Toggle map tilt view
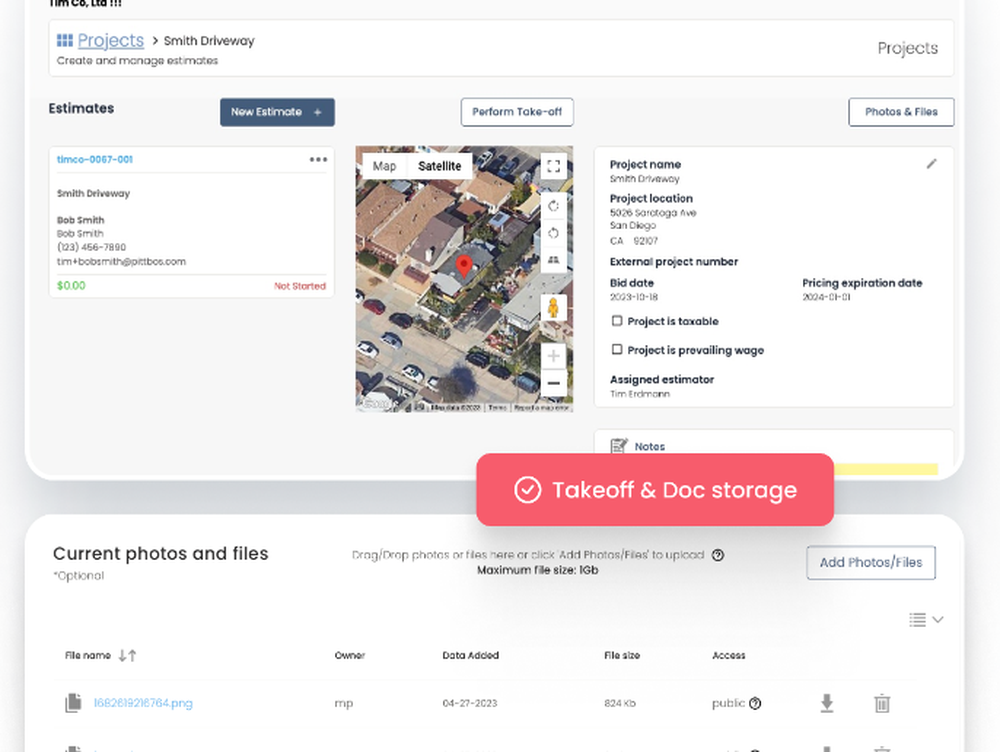The image size is (1000, 752). (554, 260)
